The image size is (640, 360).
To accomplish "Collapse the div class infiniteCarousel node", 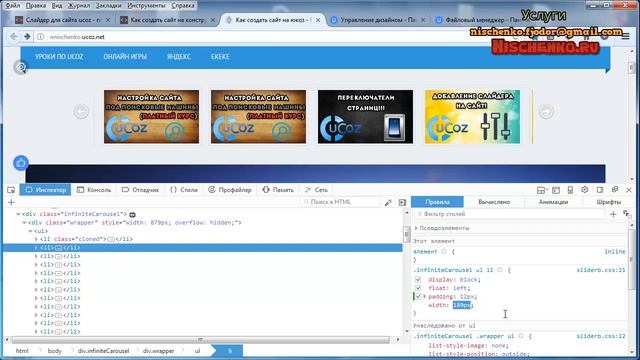I will pos(18,214).
